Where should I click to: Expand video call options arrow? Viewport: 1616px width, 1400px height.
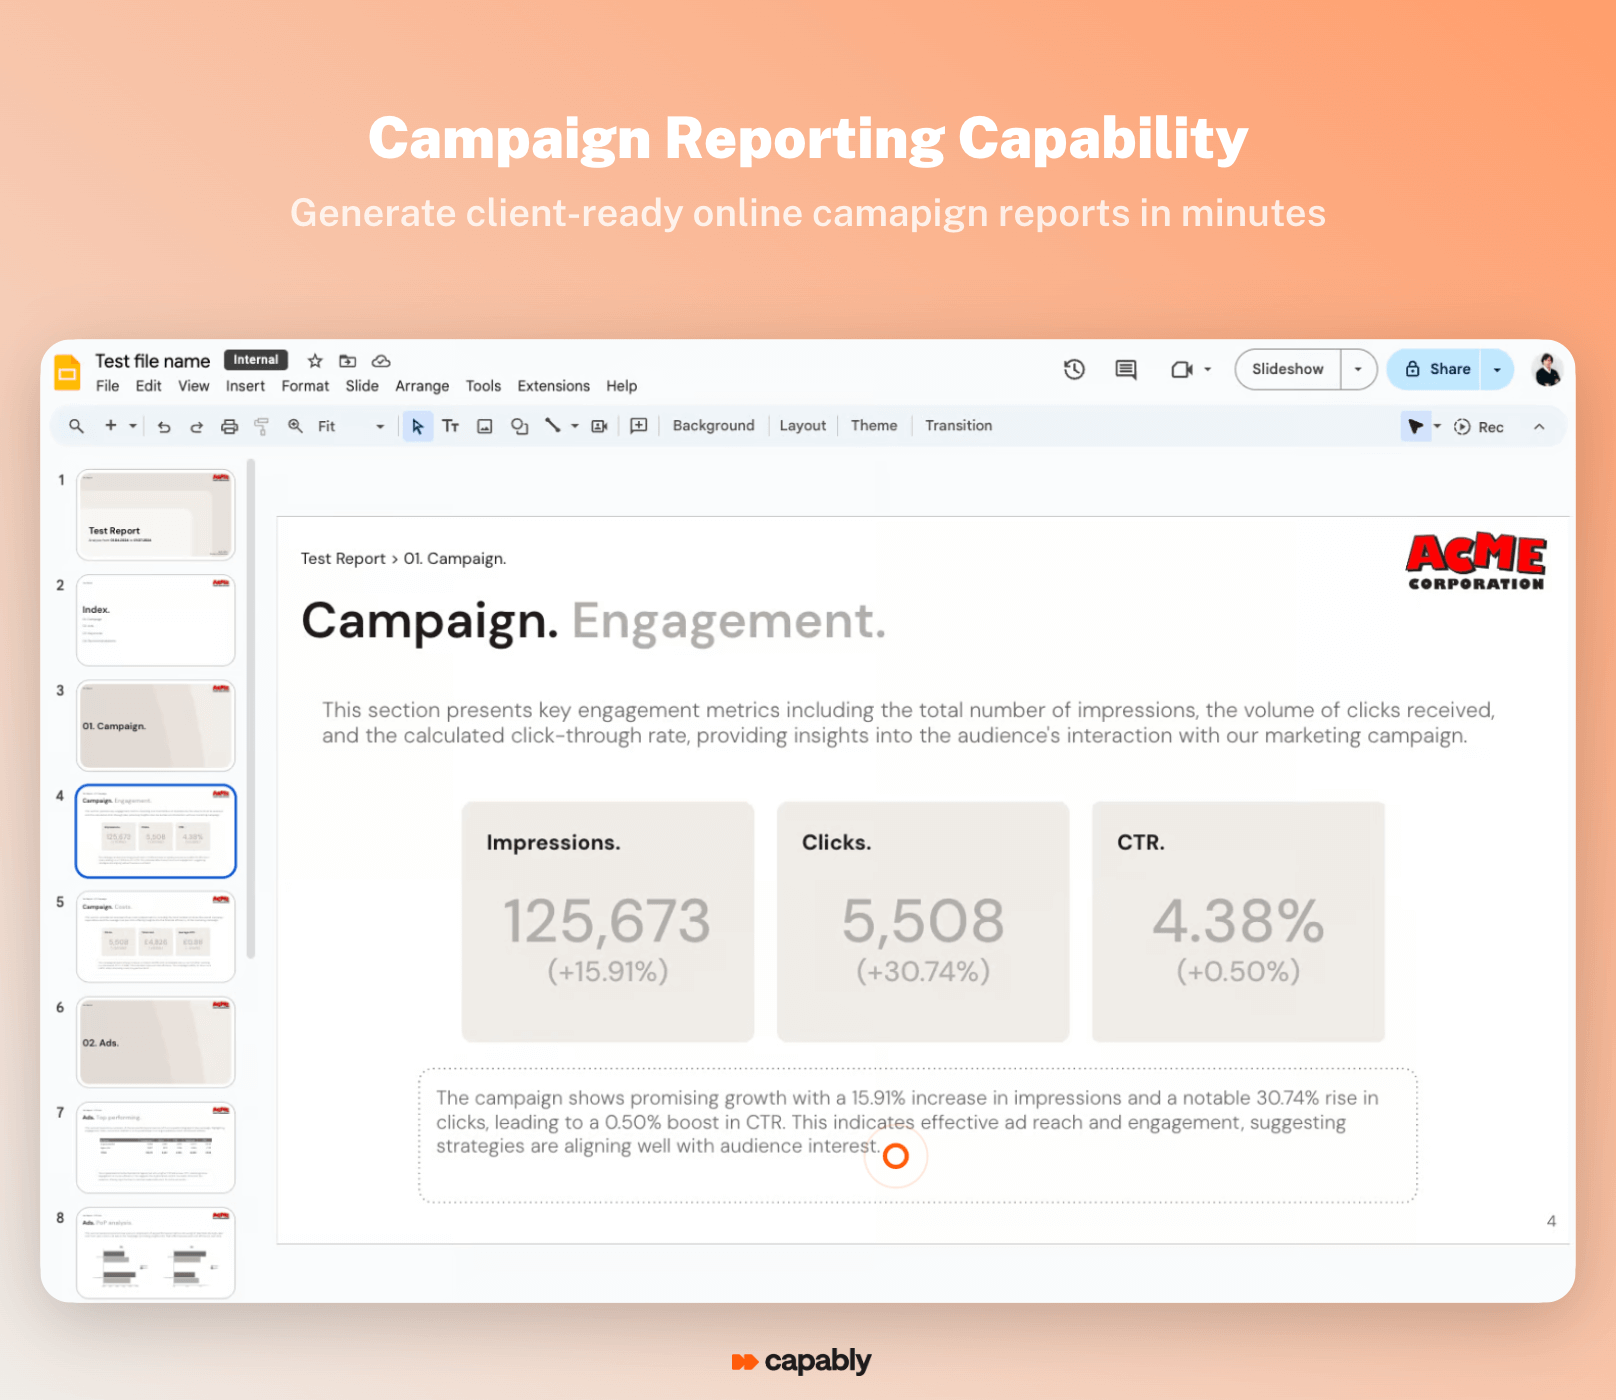pyautogui.click(x=1208, y=370)
